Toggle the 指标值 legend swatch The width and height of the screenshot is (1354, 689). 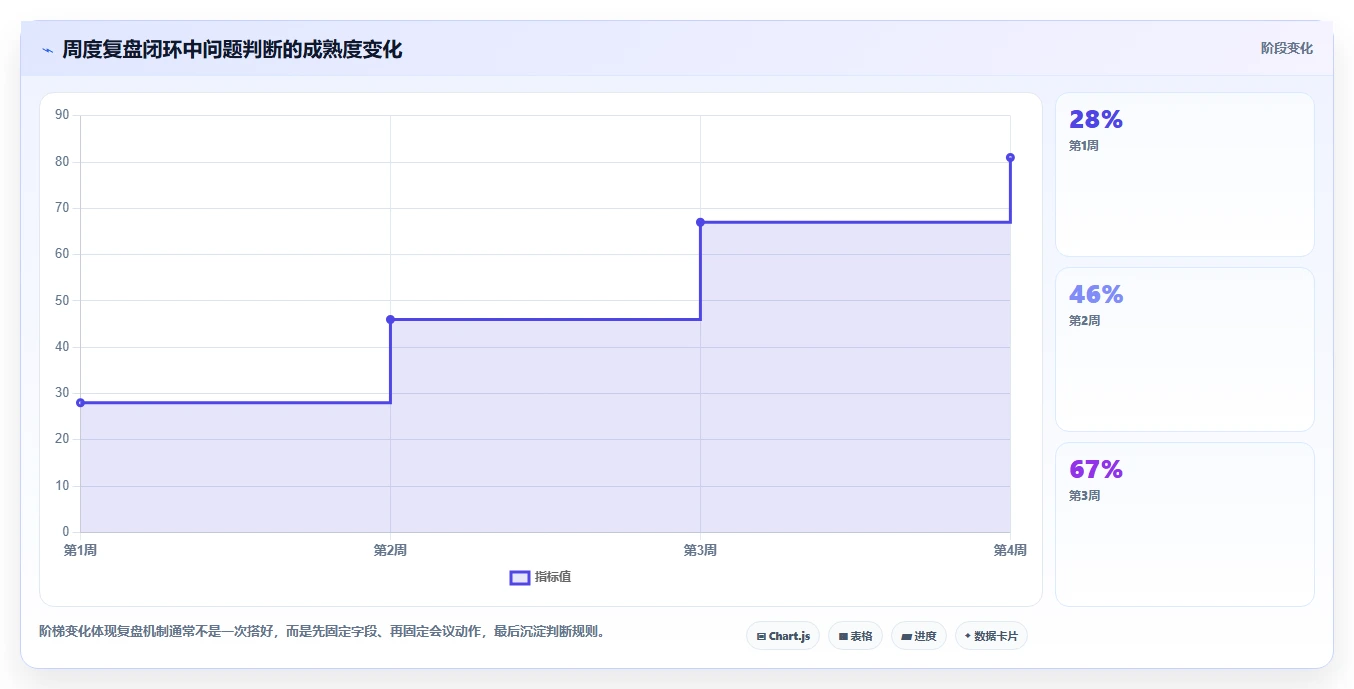(520, 577)
